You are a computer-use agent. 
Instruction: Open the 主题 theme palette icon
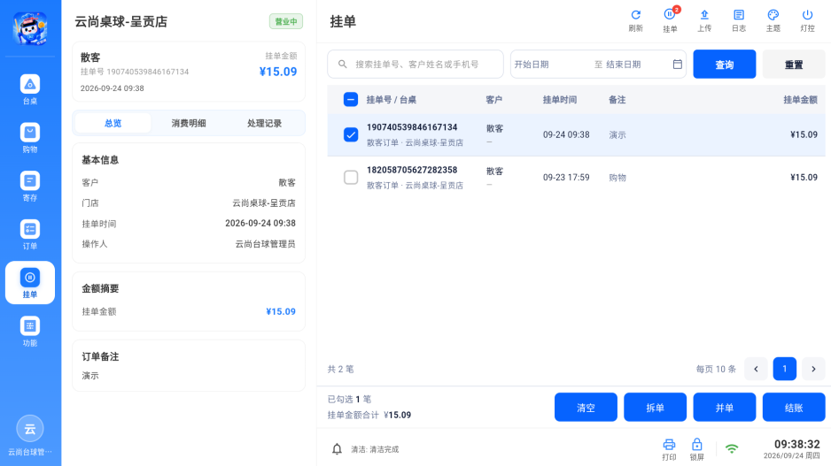coord(773,21)
